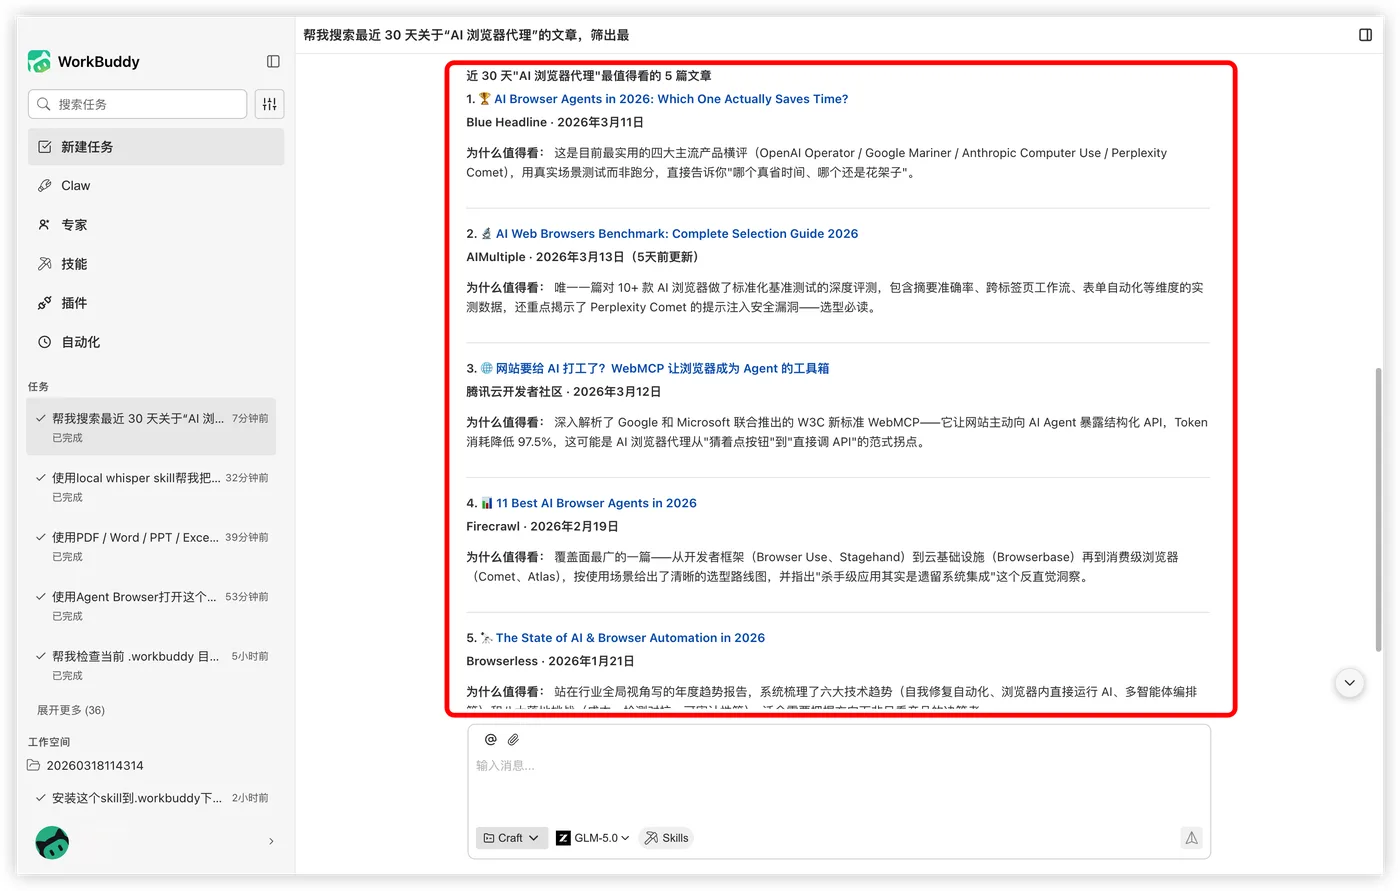
Task: Select task 使用Agent Browser打开这个…
Action: pyautogui.click(x=151, y=606)
